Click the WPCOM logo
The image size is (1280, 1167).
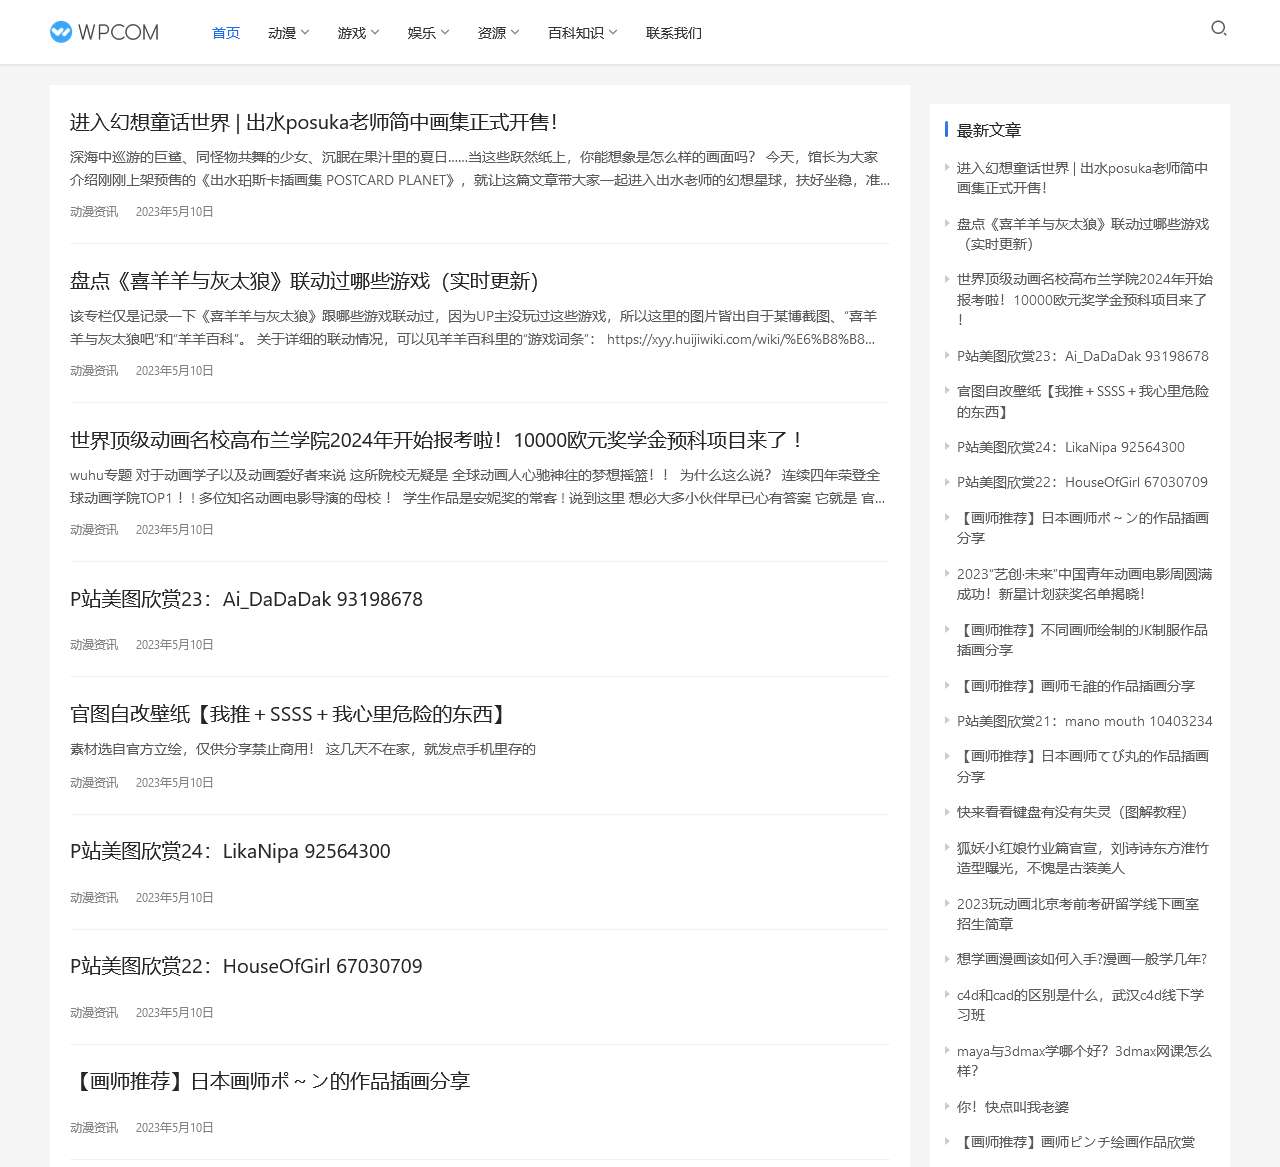(x=103, y=32)
